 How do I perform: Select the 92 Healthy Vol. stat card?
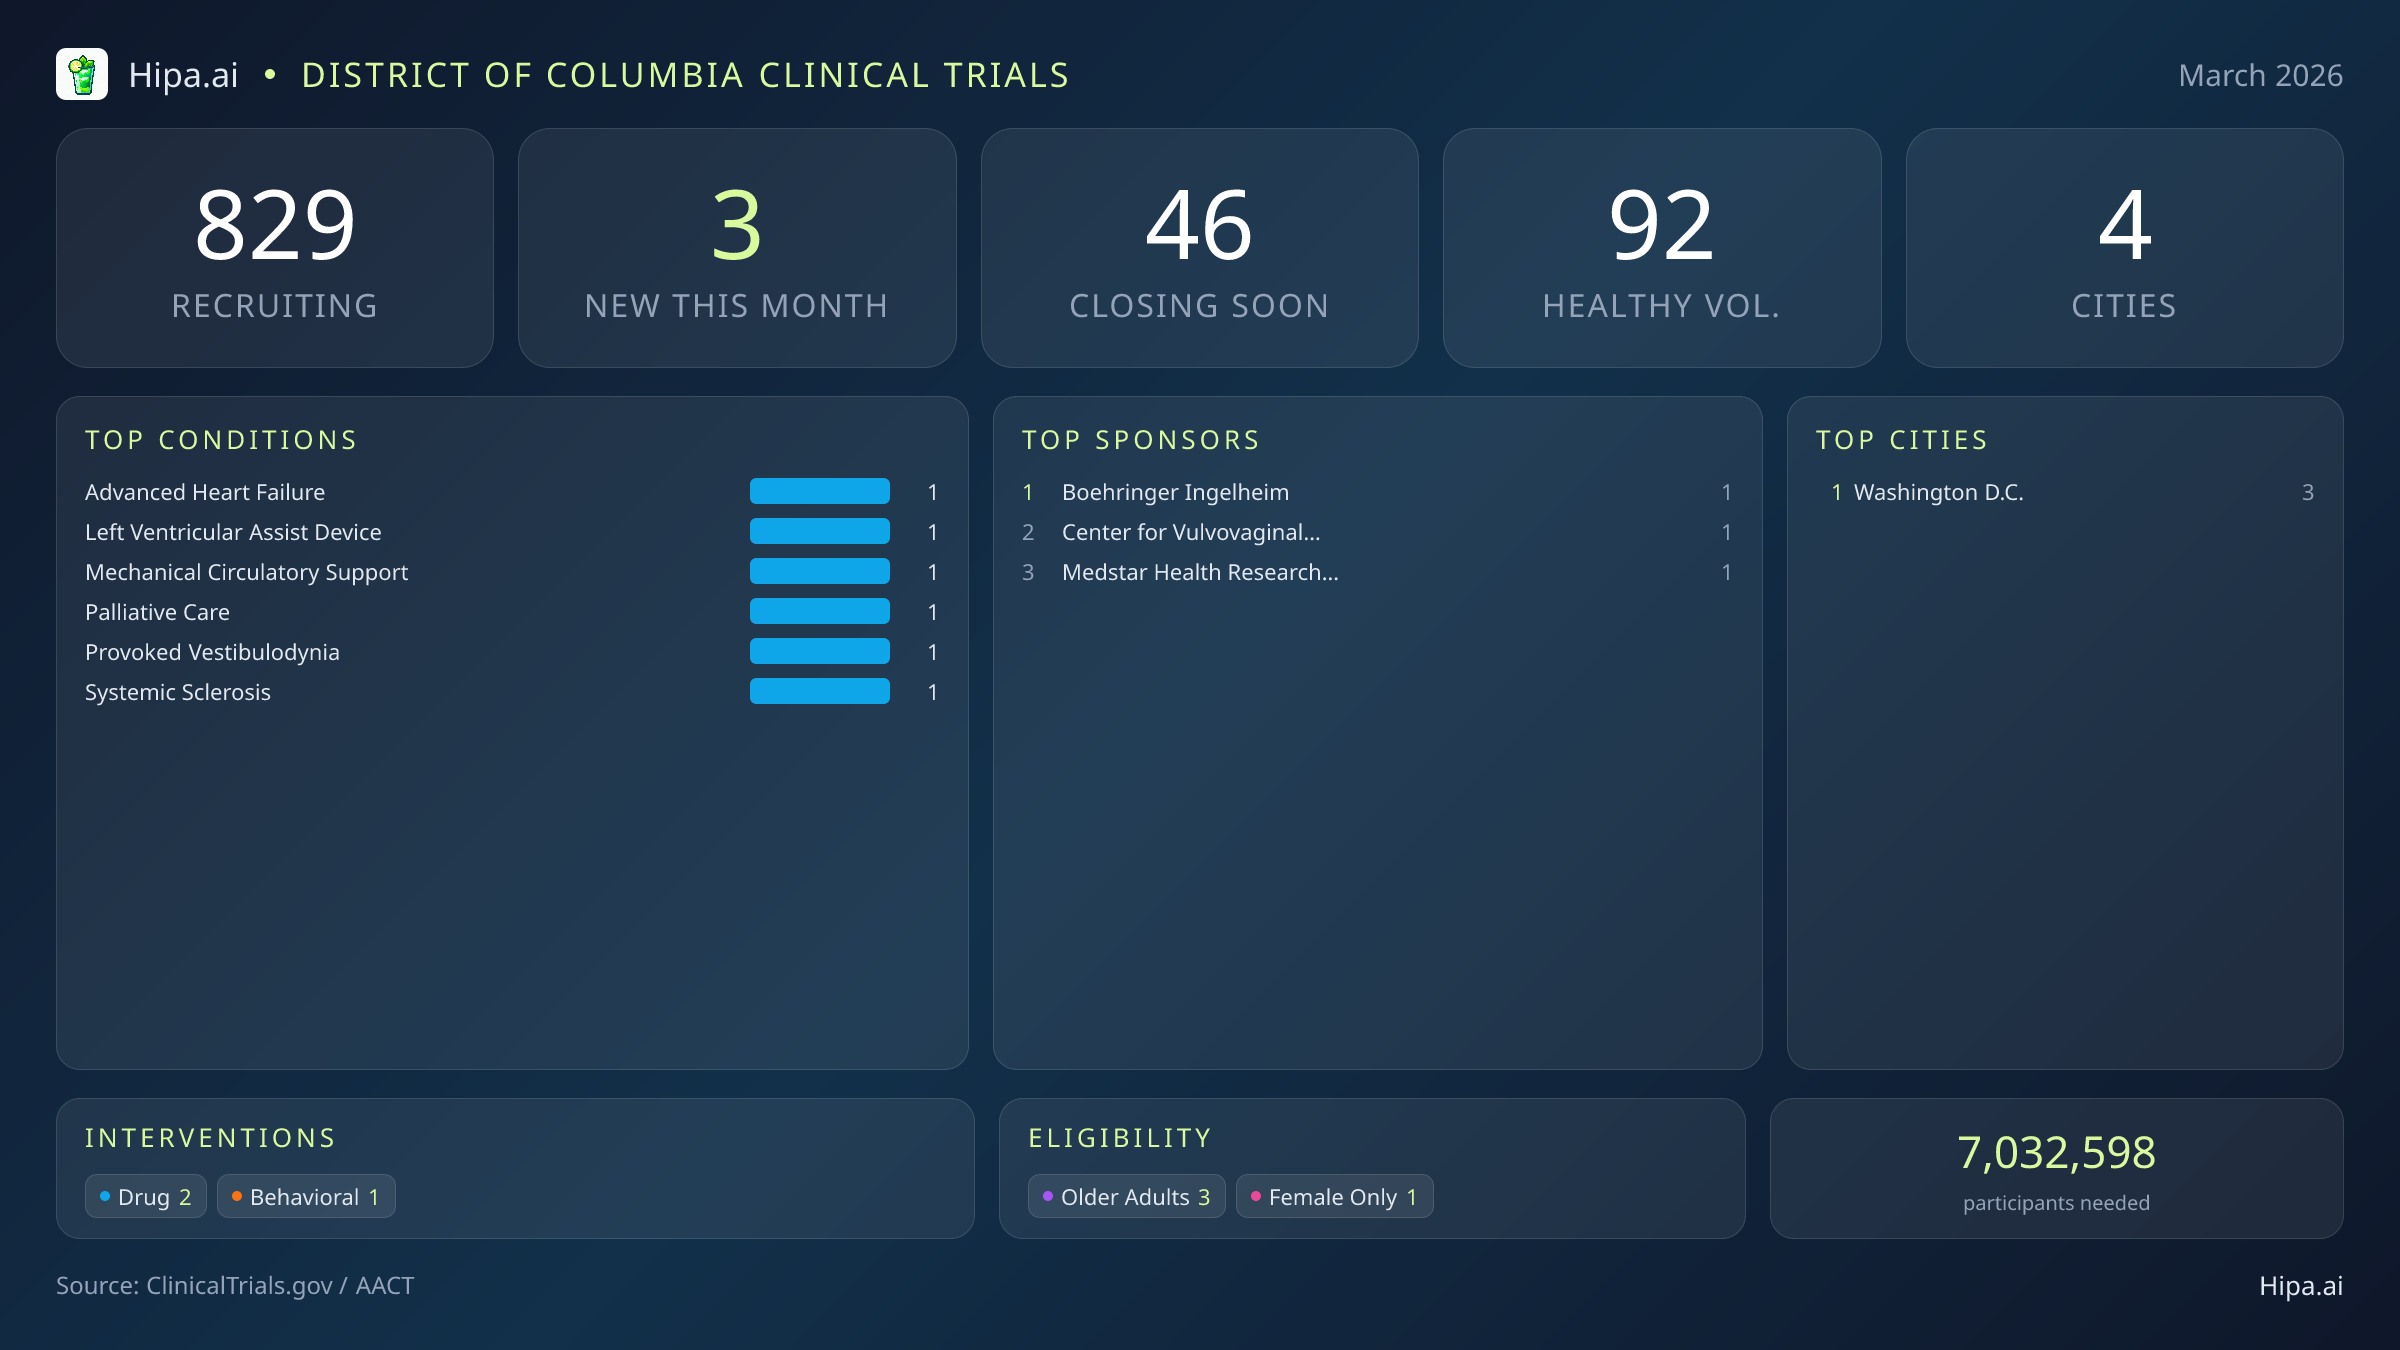coord(1662,247)
